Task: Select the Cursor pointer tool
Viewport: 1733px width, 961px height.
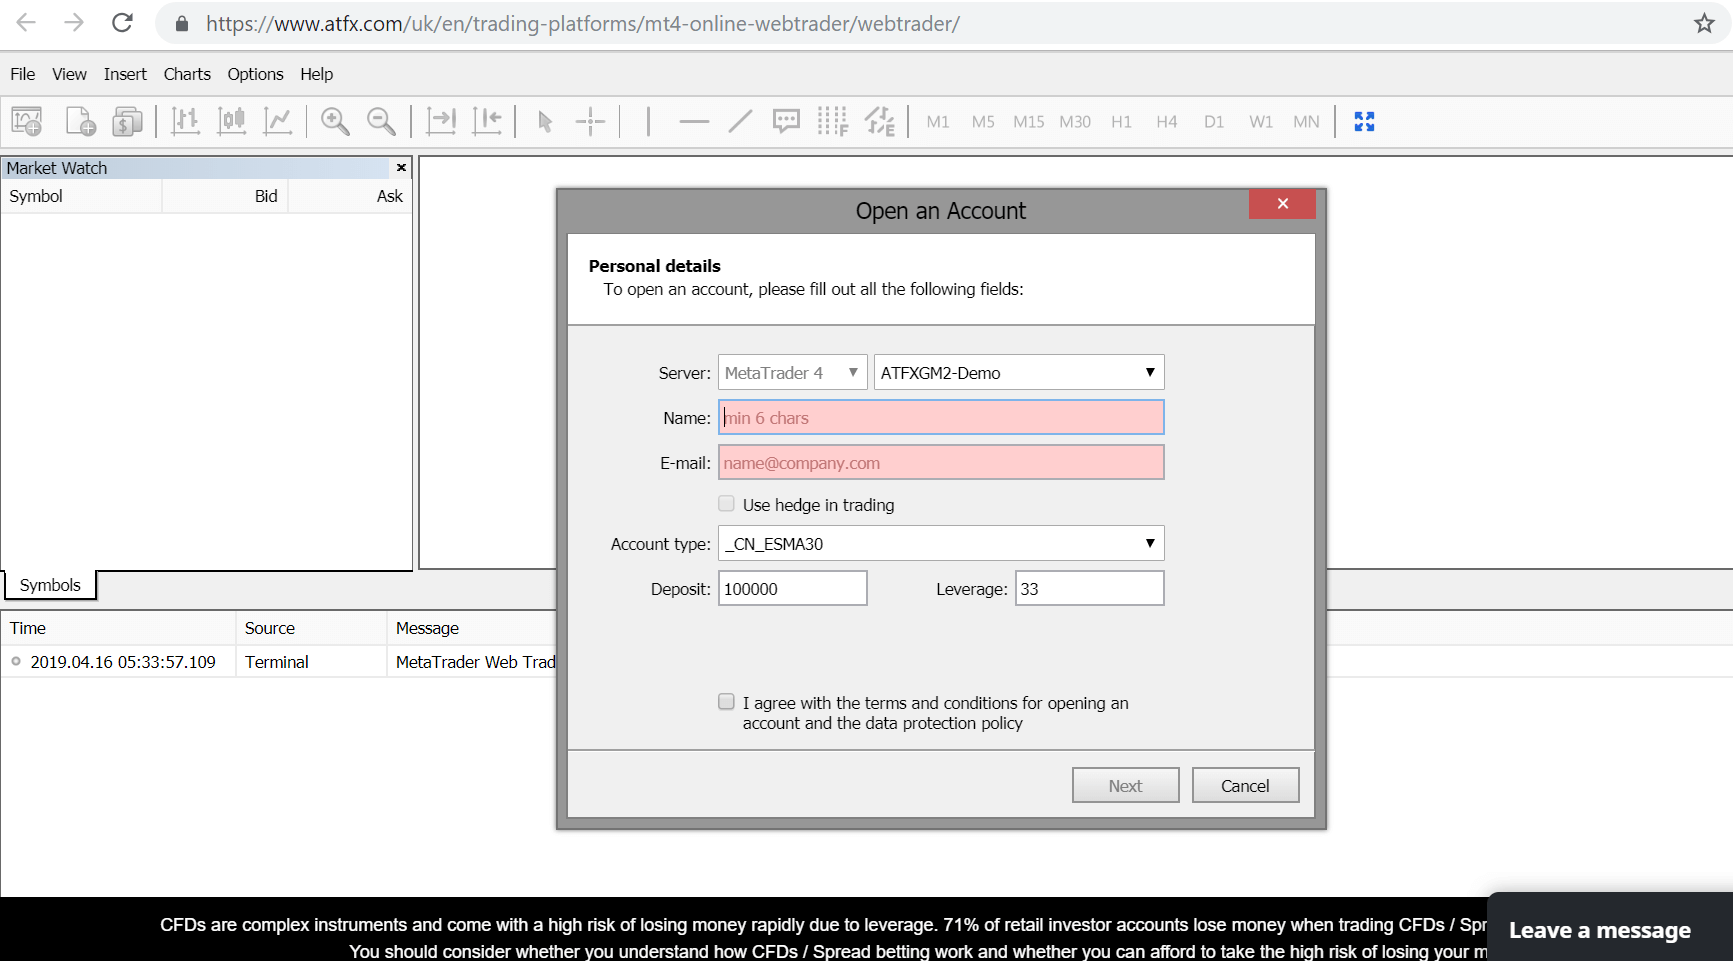Action: point(545,122)
